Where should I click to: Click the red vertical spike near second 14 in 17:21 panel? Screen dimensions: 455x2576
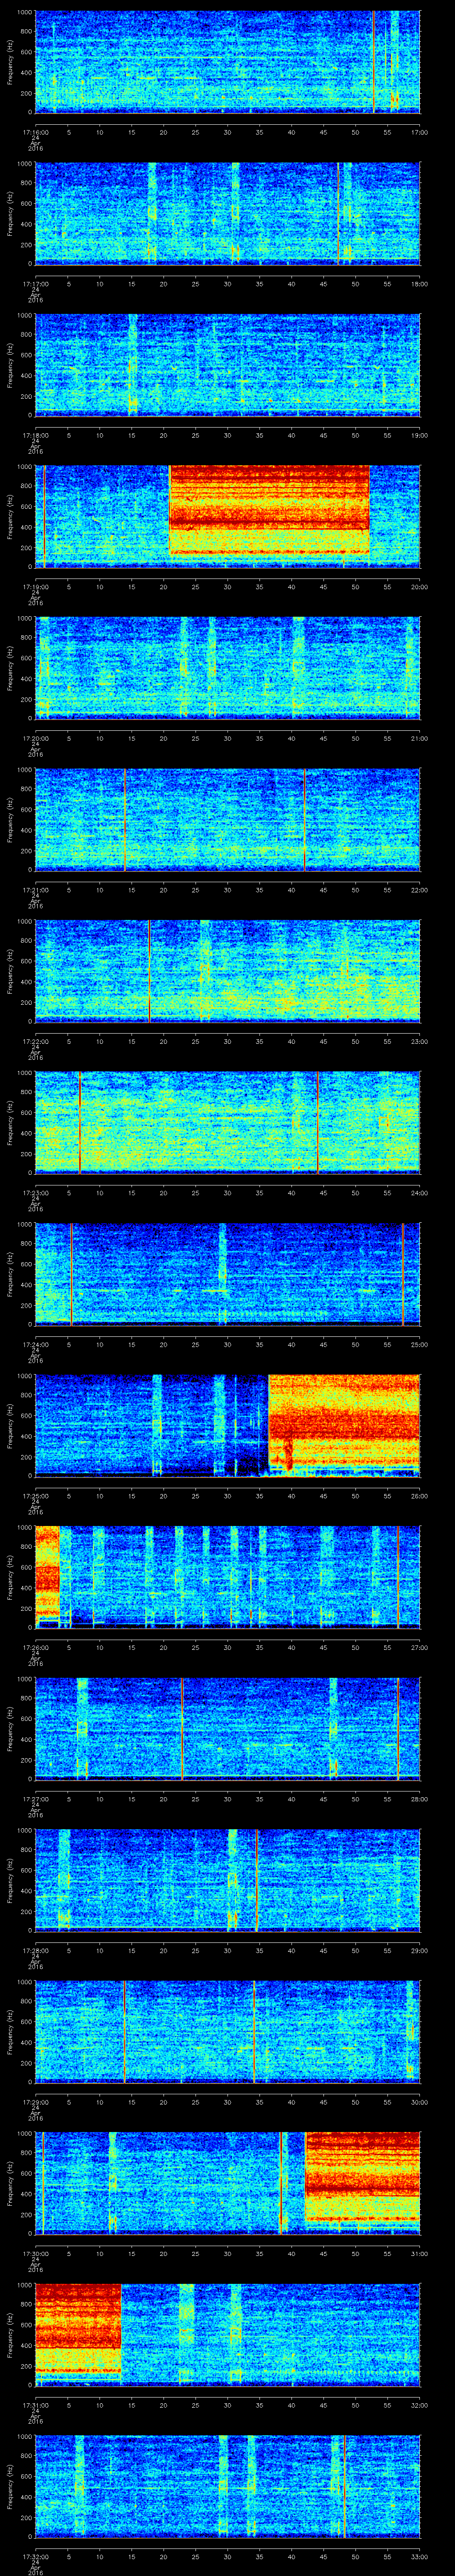(124, 819)
